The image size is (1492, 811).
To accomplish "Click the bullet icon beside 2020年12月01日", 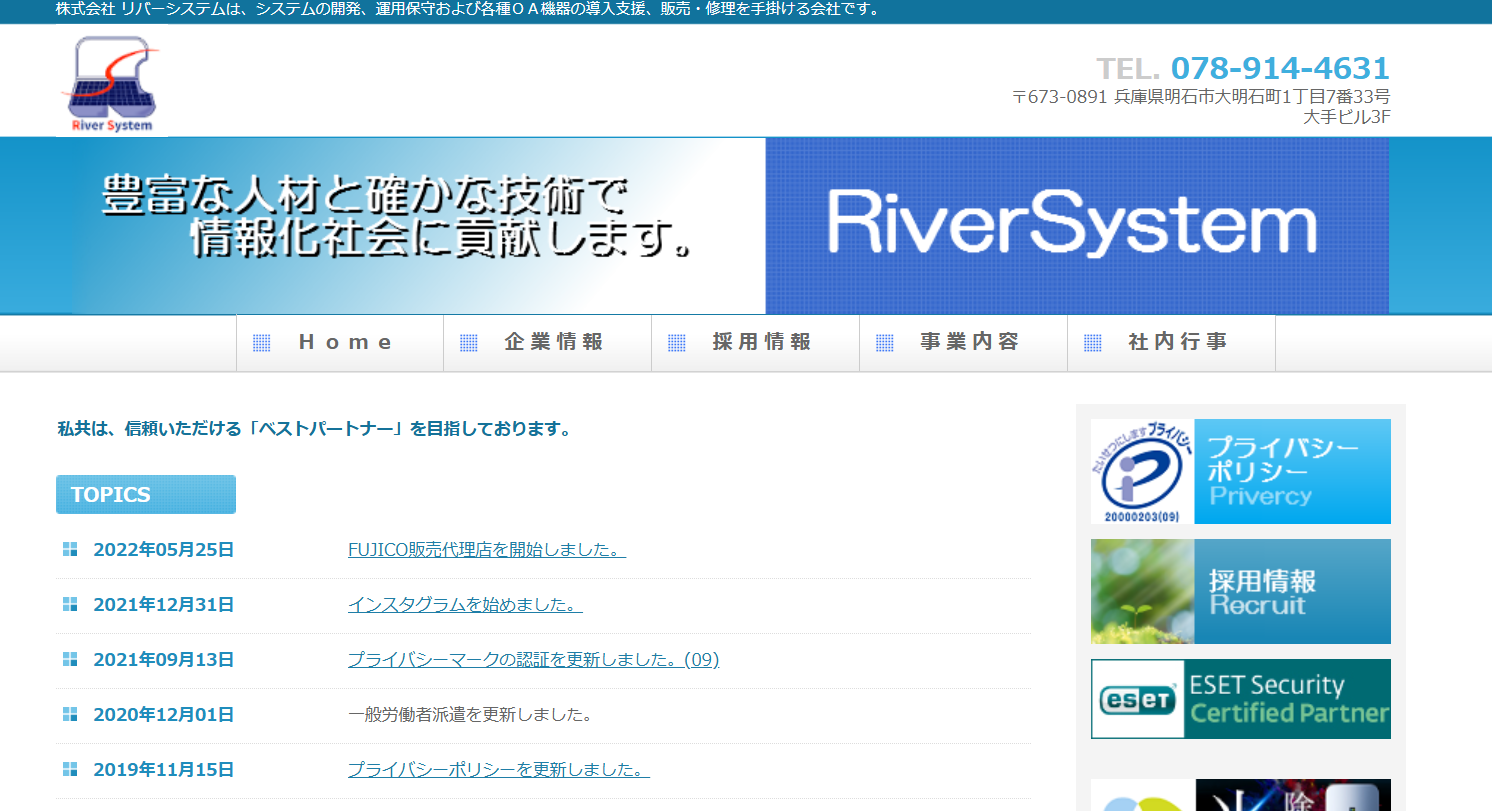I will 70,714.
